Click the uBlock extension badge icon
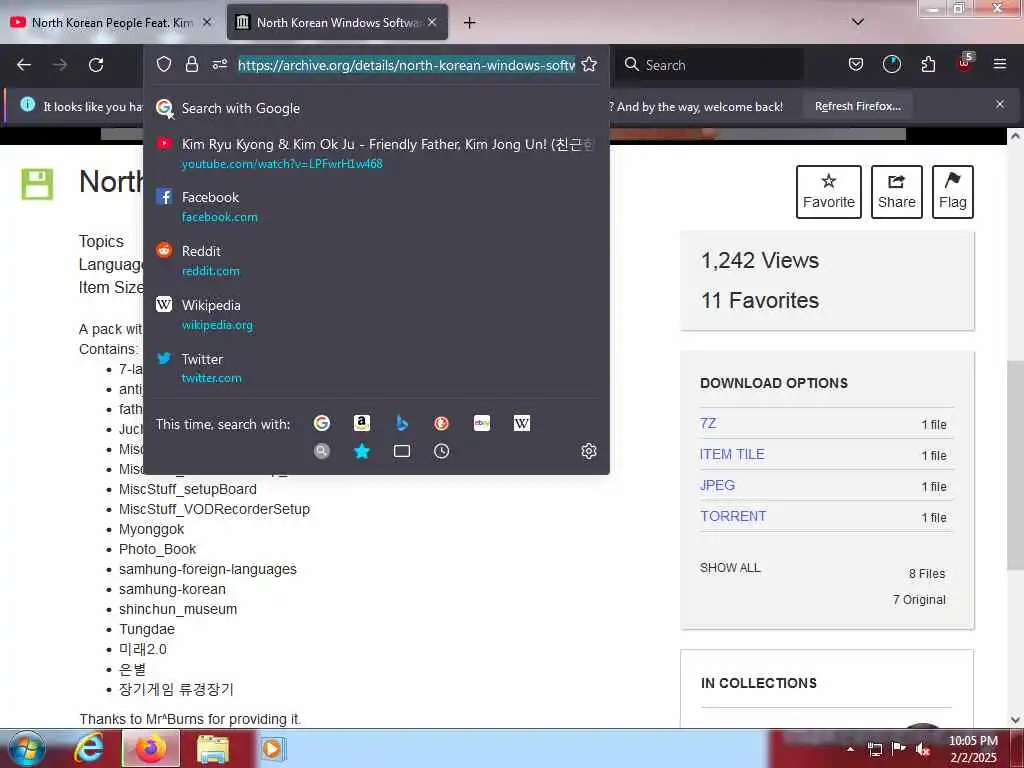Viewport: 1024px width, 768px height. click(x=965, y=63)
